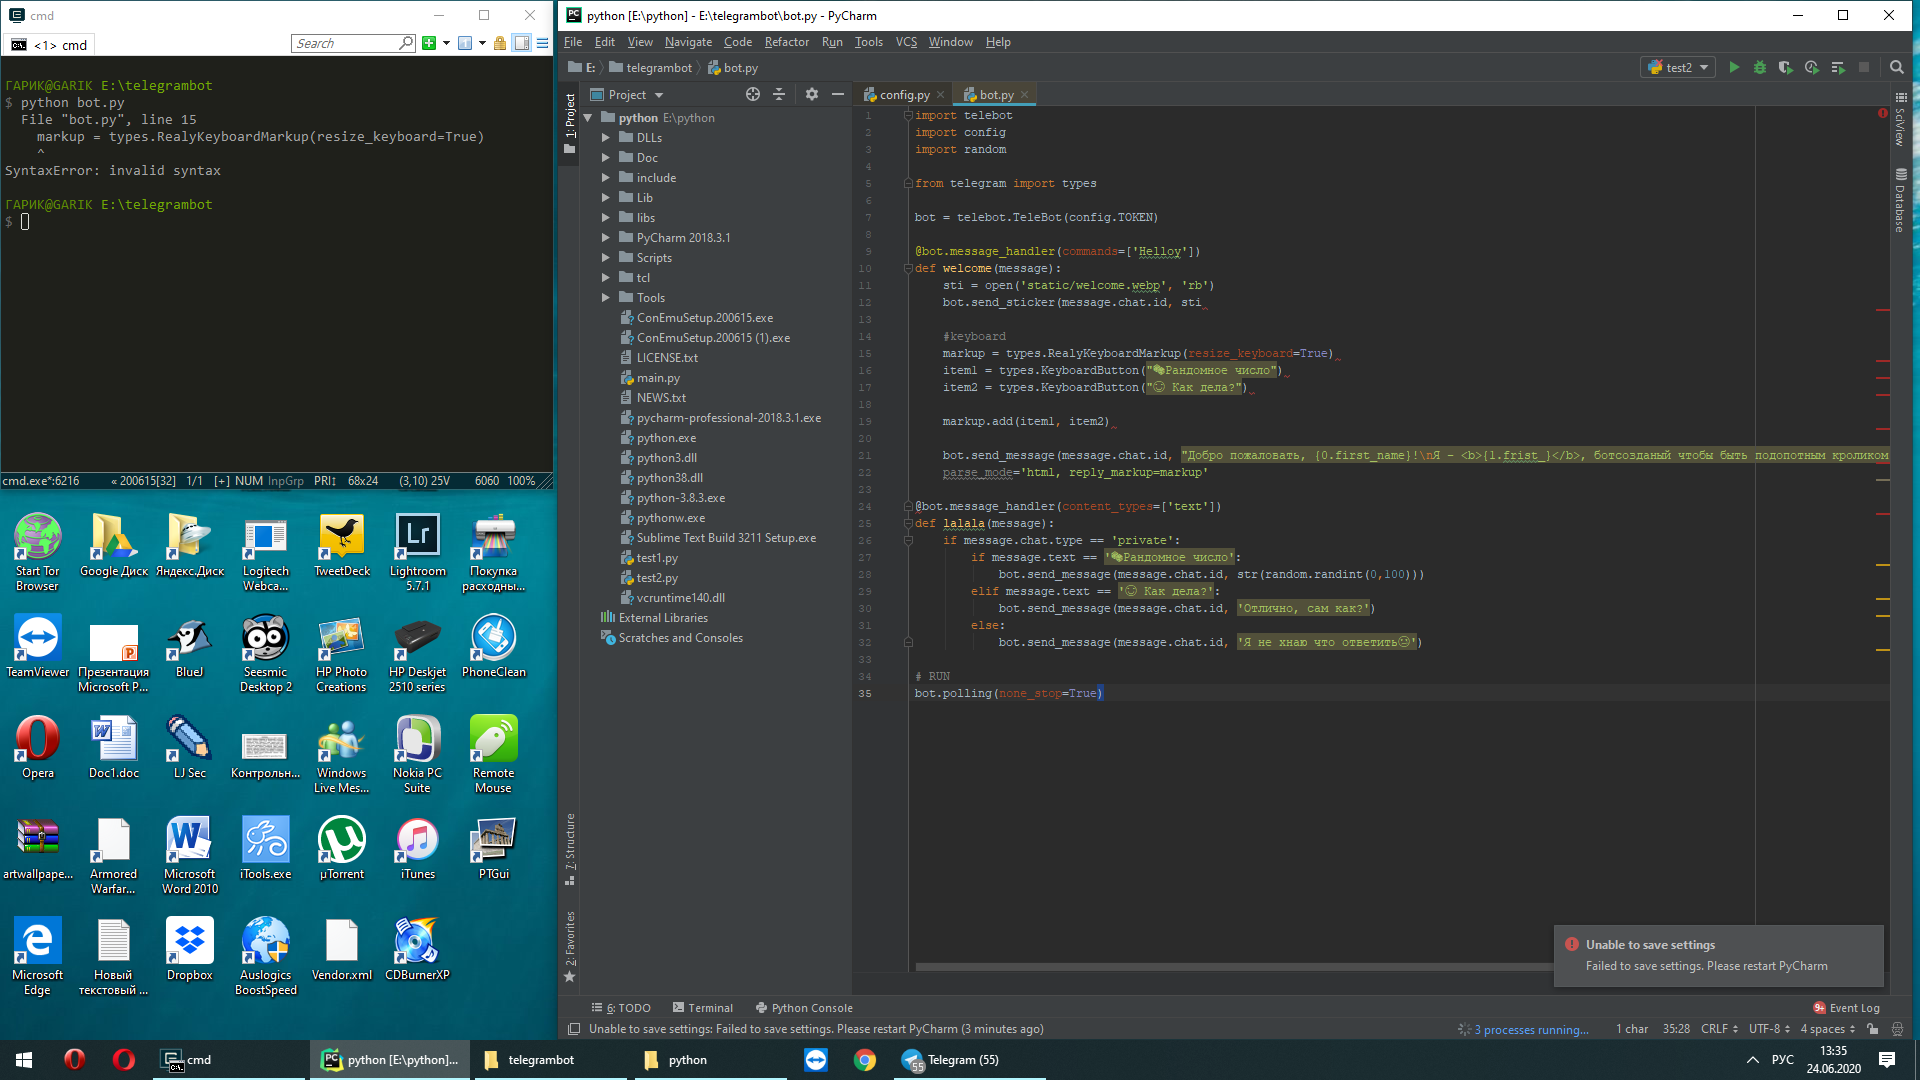Run with coverage shield icon
The width and height of the screenshot is (1920, 1080).
(1785, 67)
